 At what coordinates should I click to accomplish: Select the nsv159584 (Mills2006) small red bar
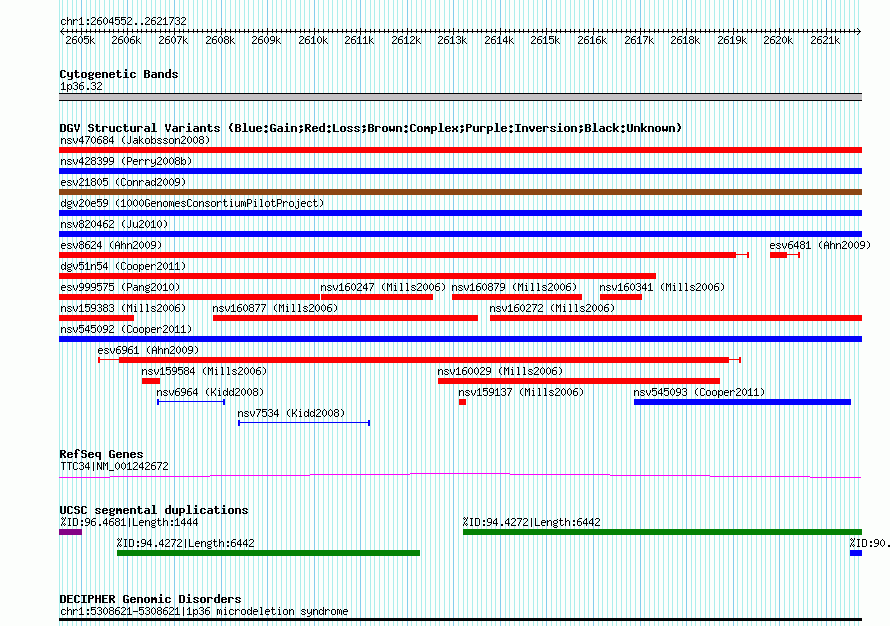[151, 381]
